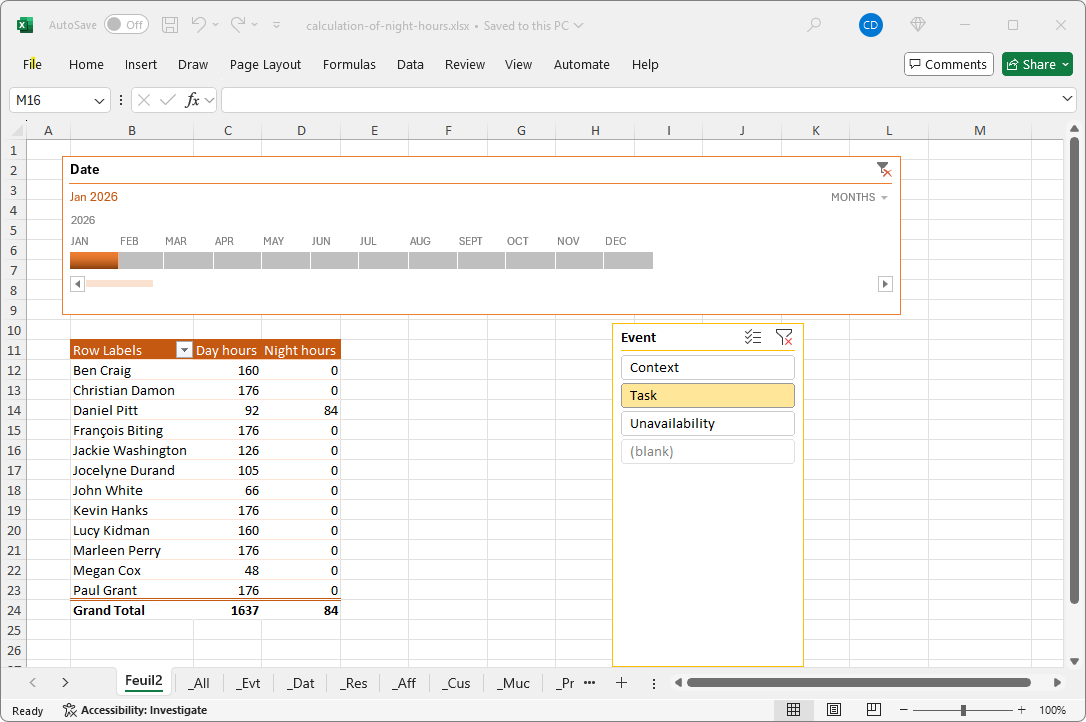Click the Share button

[x=1037, y=64]
